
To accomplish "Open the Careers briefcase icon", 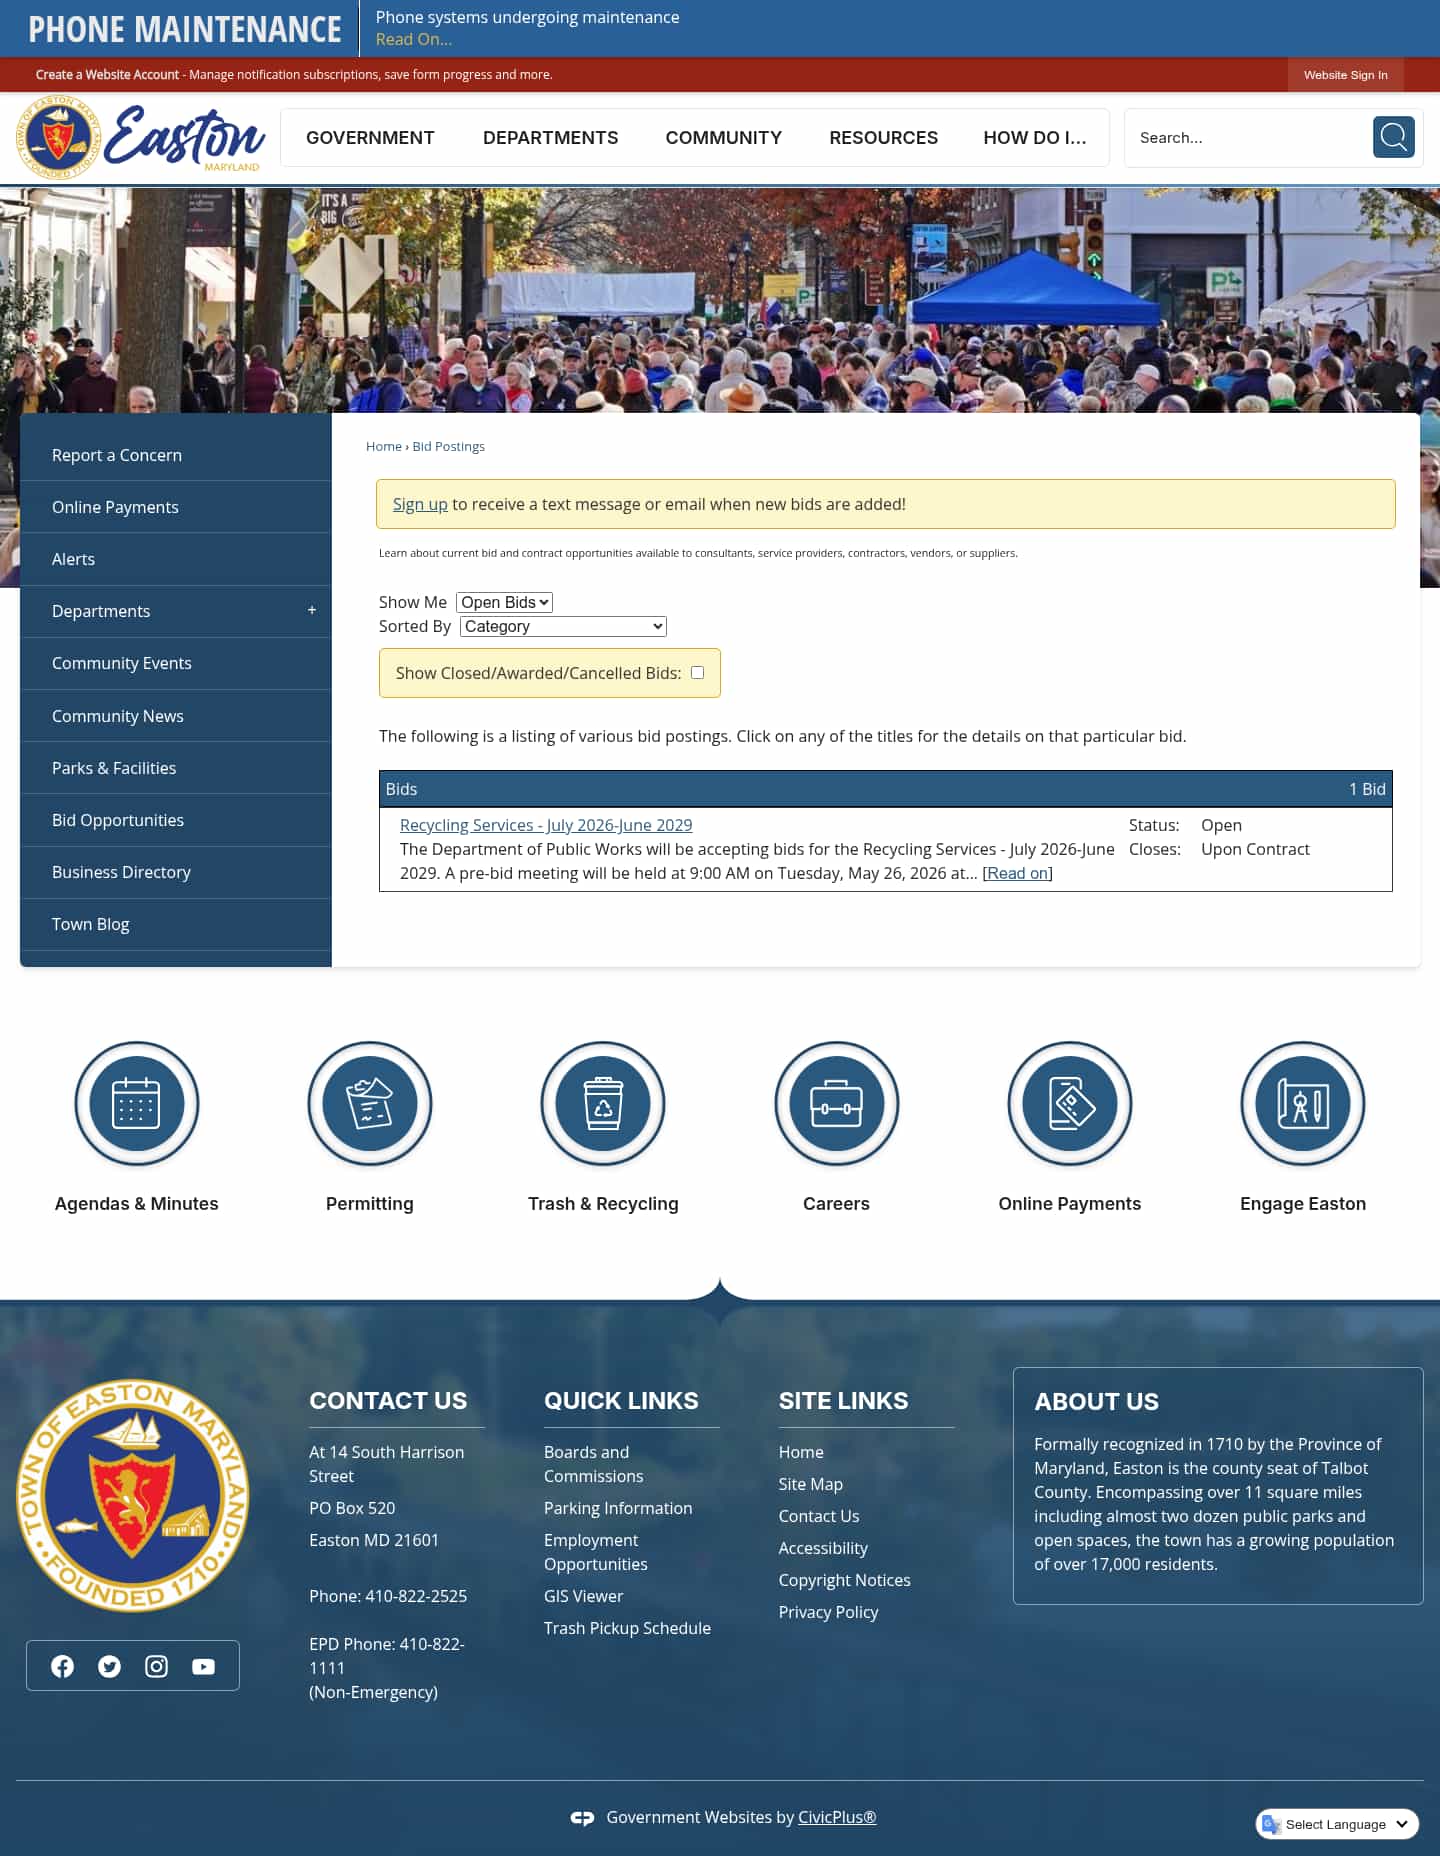I will click(x=837, y=1104).
